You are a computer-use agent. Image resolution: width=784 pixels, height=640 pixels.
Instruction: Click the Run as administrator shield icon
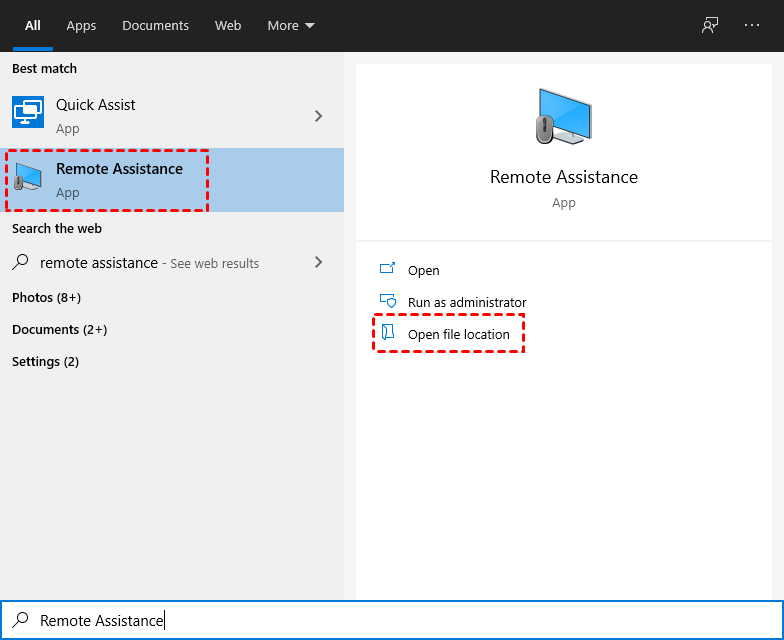388,302
